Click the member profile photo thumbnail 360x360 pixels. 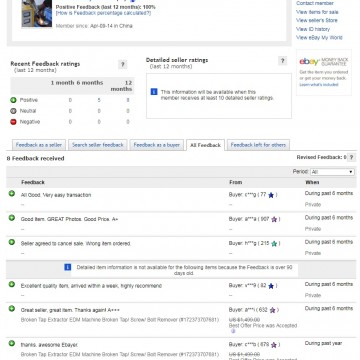[x=37, y=13]
